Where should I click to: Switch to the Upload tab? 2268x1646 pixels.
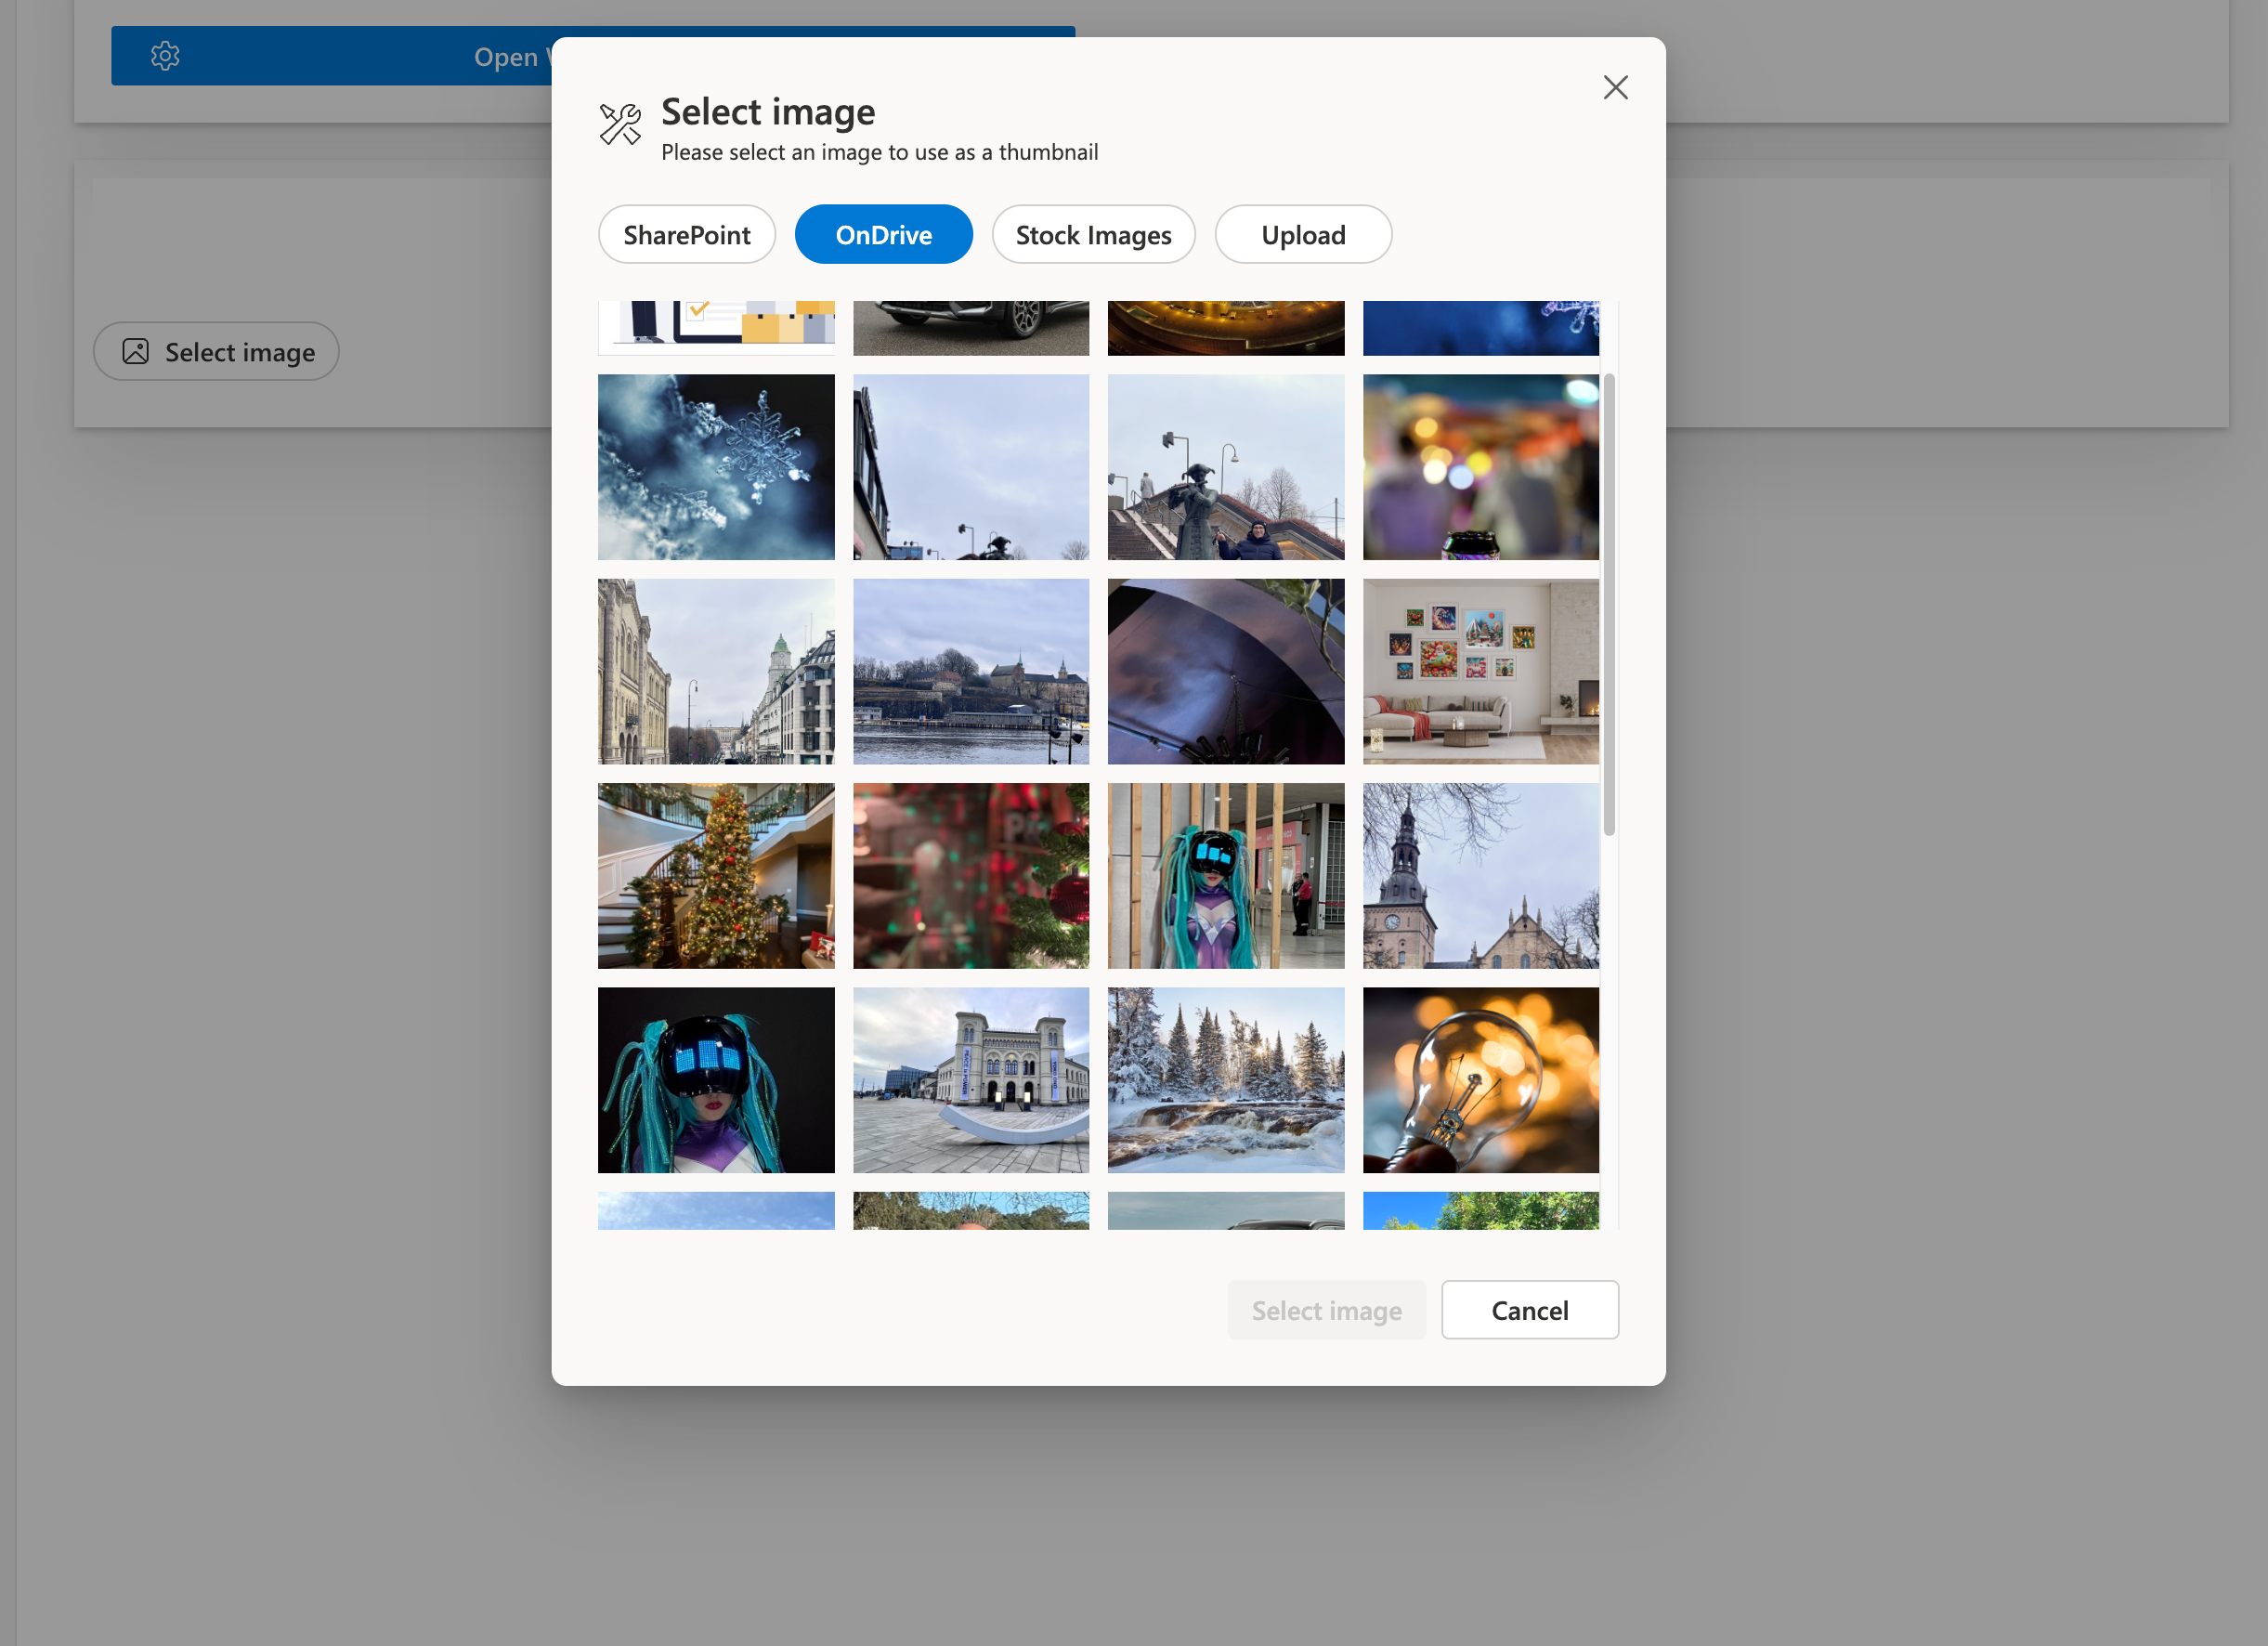[1302, 235]
